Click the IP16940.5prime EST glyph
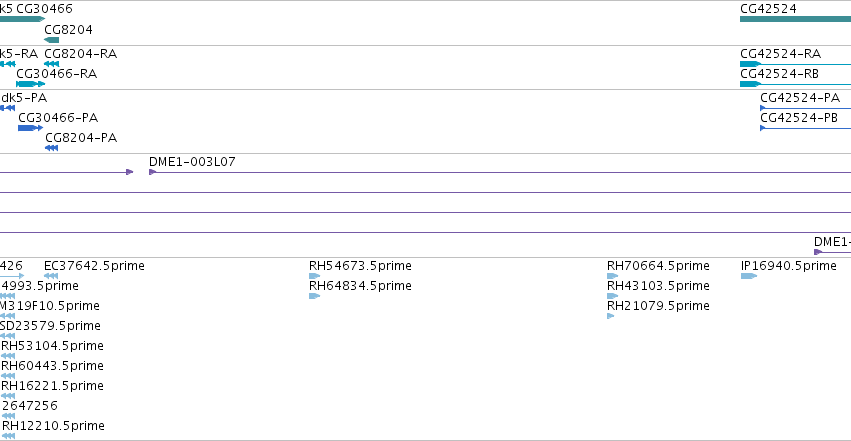The height and width of the screenshot is (441, 851). coord(749,276)
